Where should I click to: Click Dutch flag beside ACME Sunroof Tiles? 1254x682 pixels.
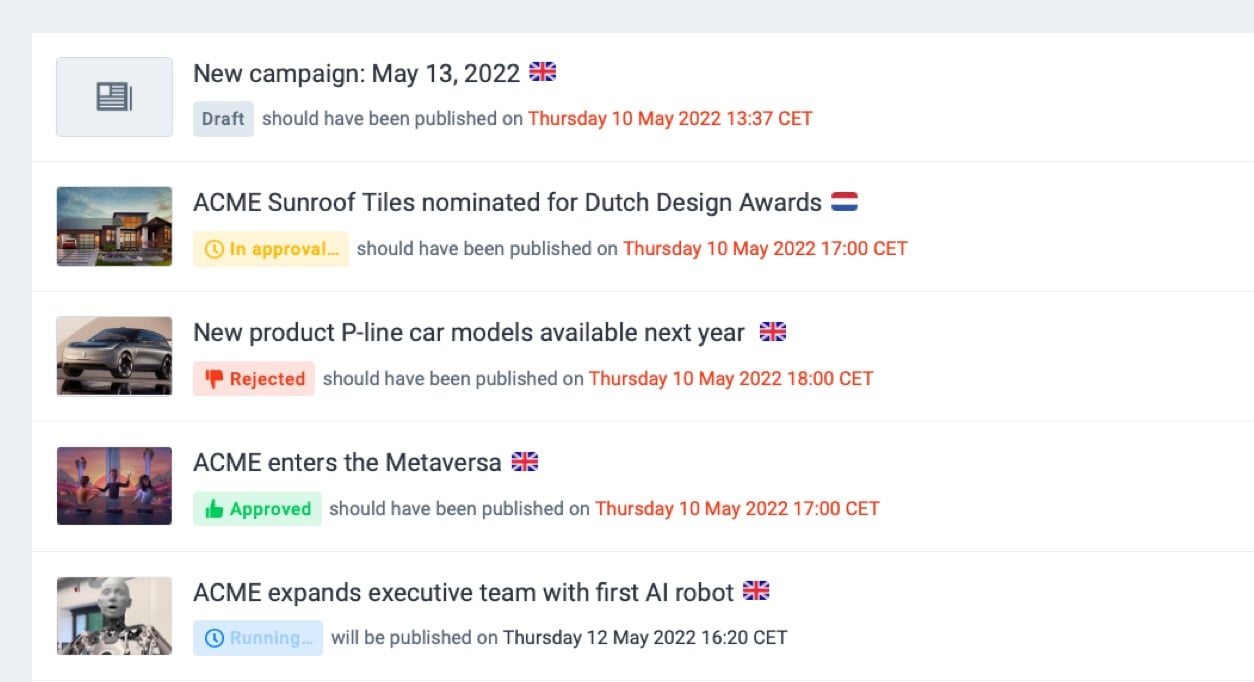coord(844,202)
